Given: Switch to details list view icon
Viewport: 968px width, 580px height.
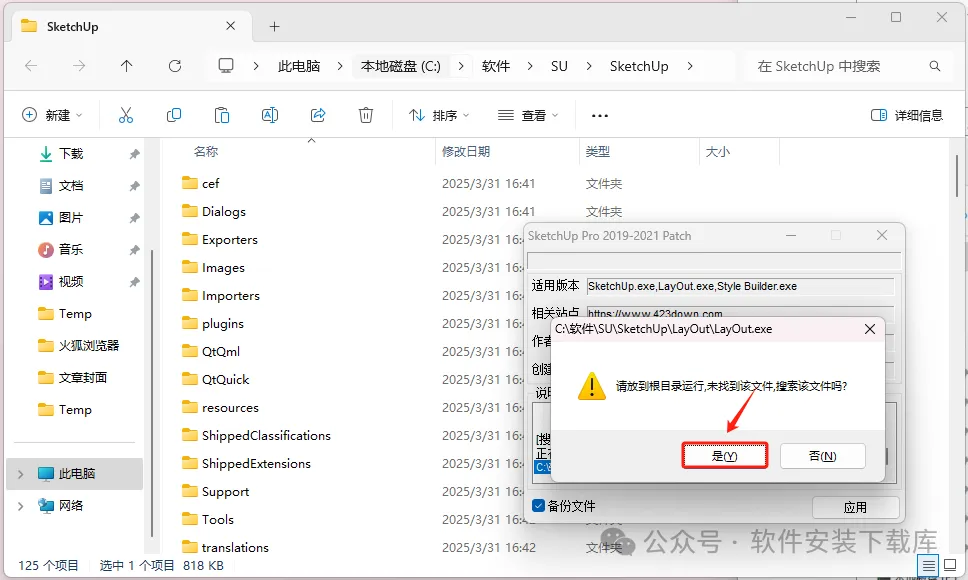Looking at the screenshot, I should [x=928, y=565].
